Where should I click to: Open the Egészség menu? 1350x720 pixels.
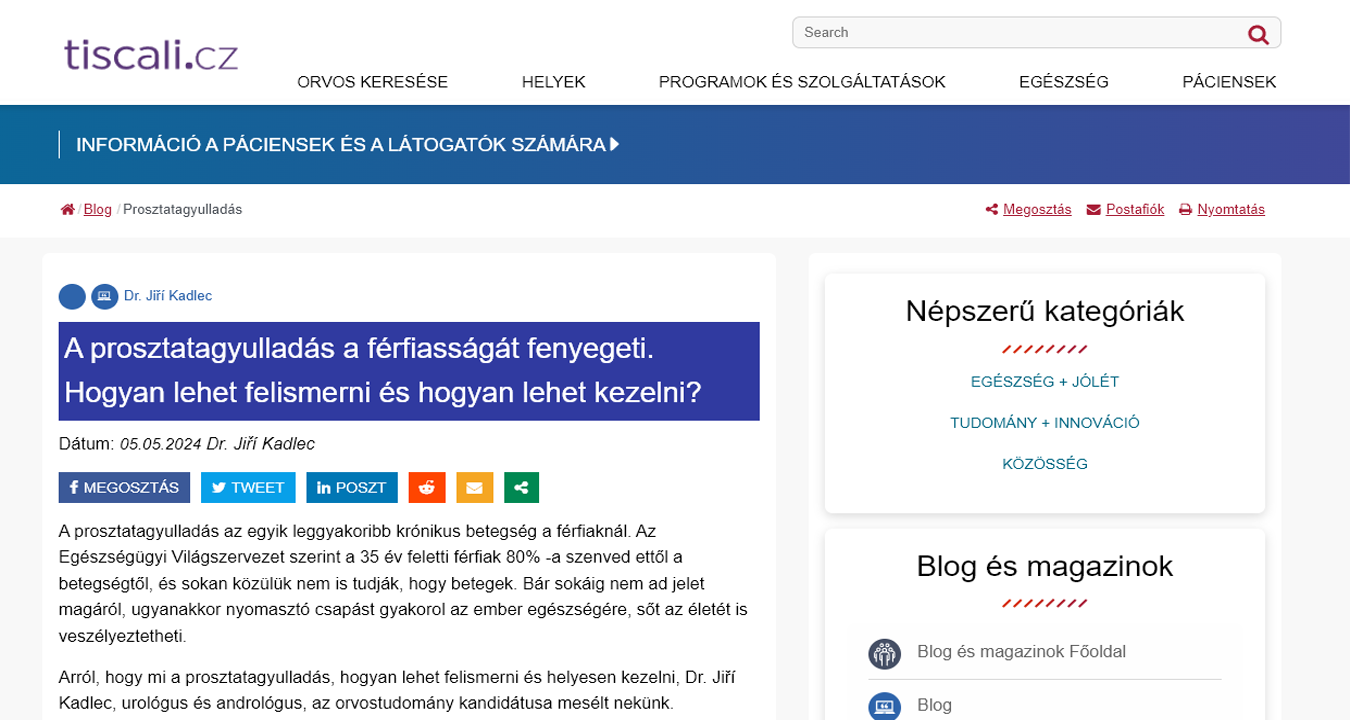coord(1063,82)
